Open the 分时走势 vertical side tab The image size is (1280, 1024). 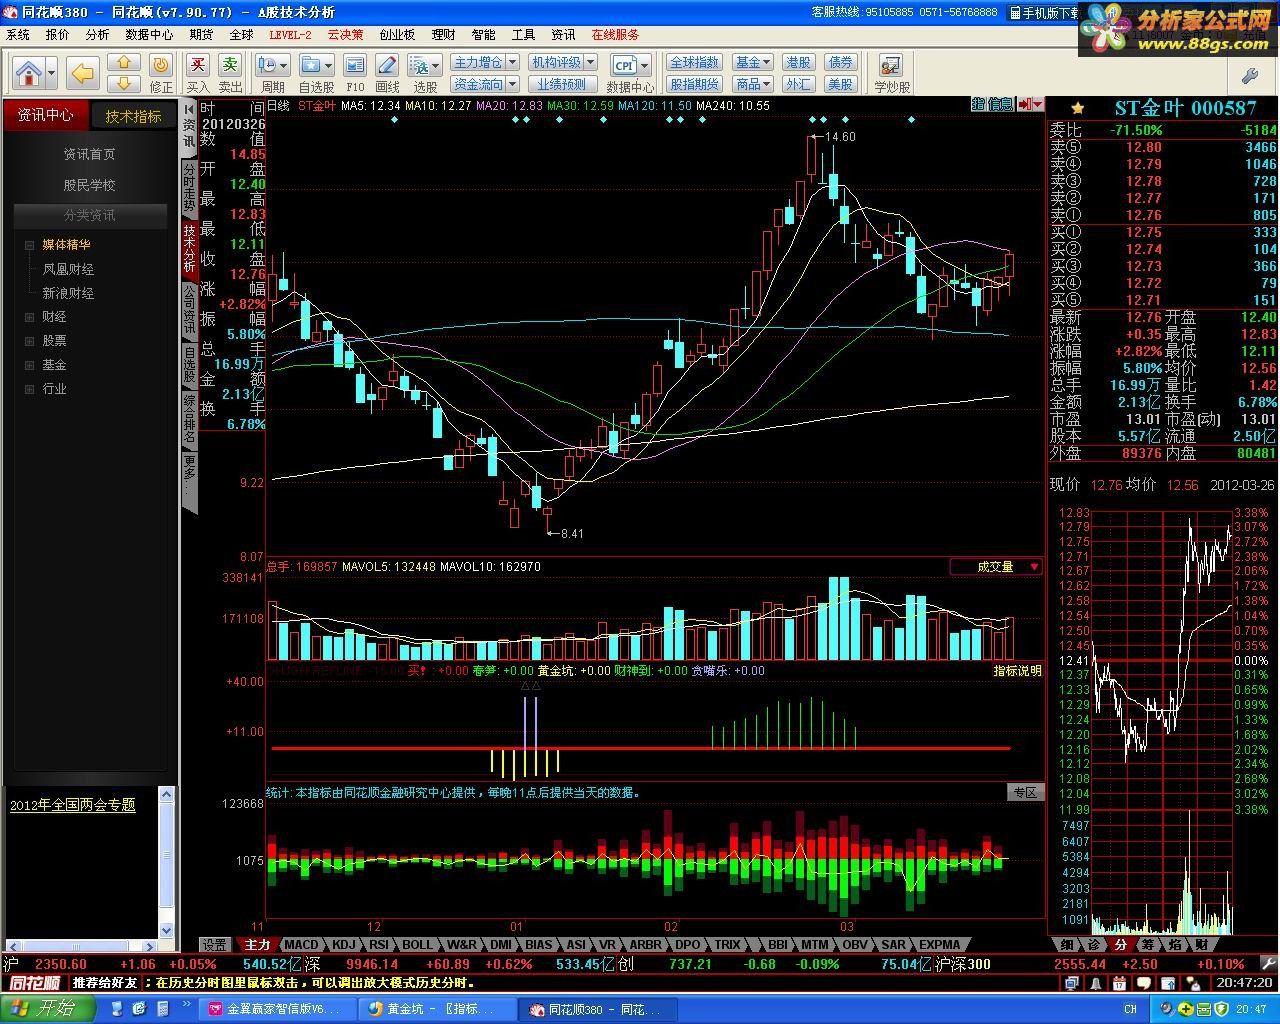pos(189,189)
